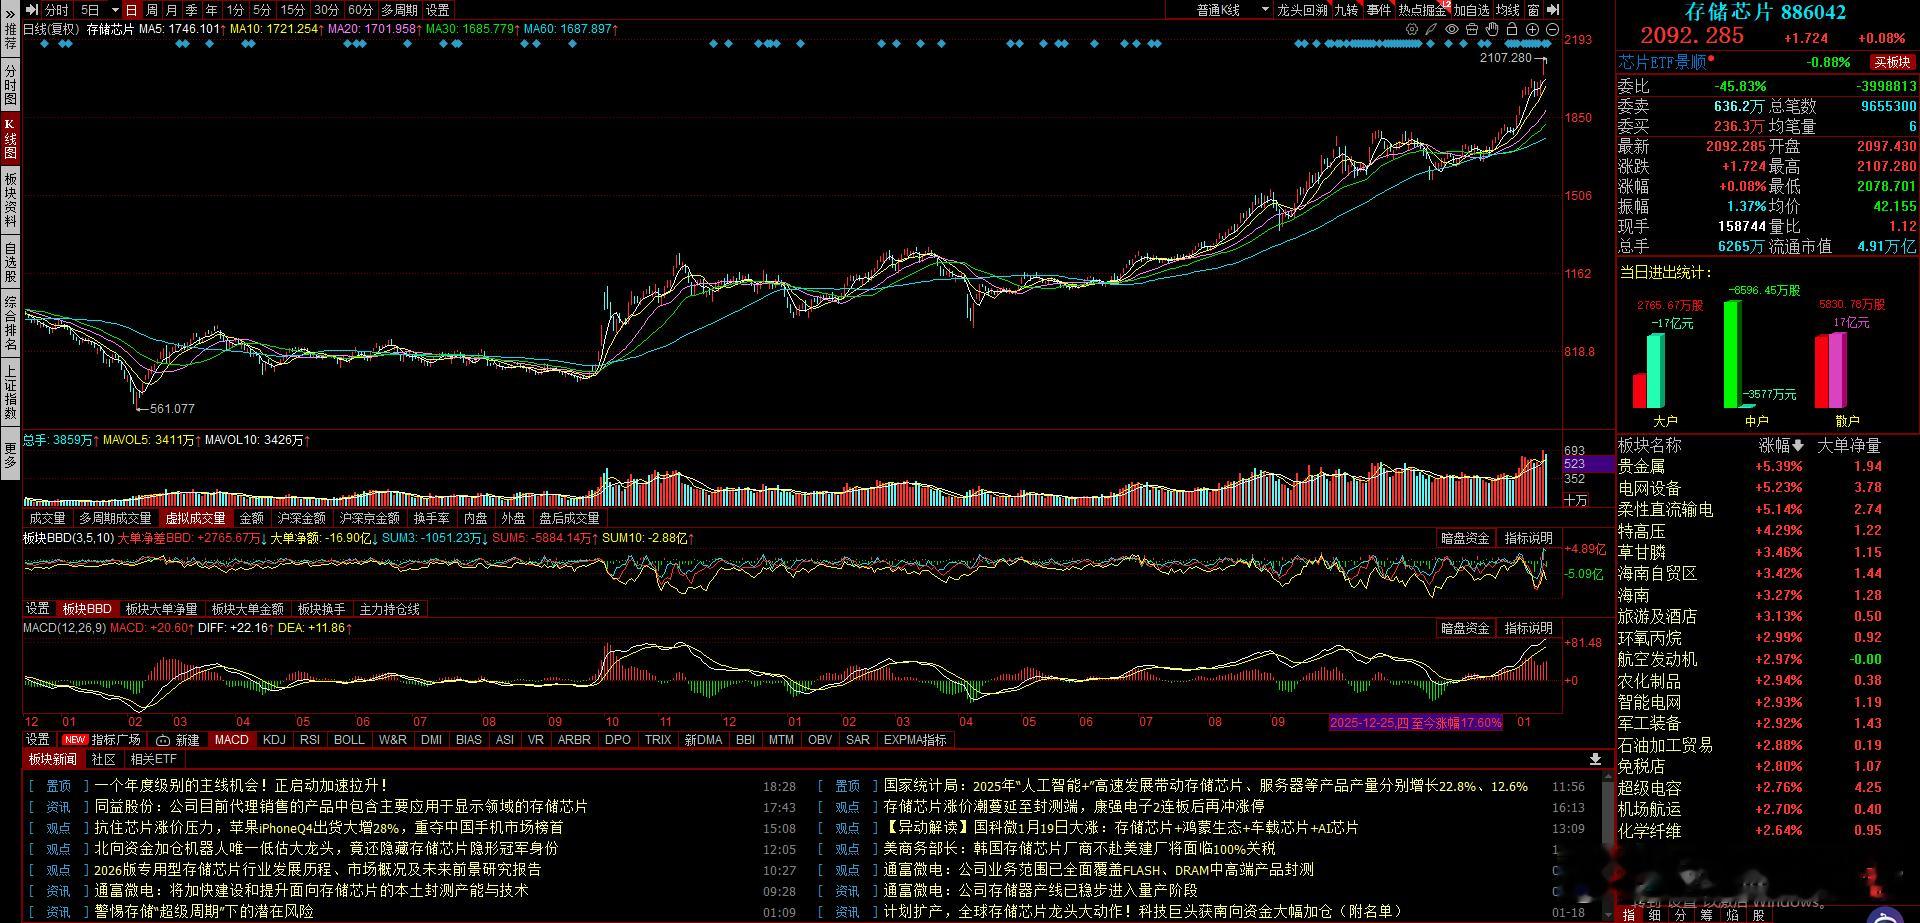The height and width of the screenshot is (923, 1920).
Task: Open 热点掘金 feature
Action: [1422, 10]
